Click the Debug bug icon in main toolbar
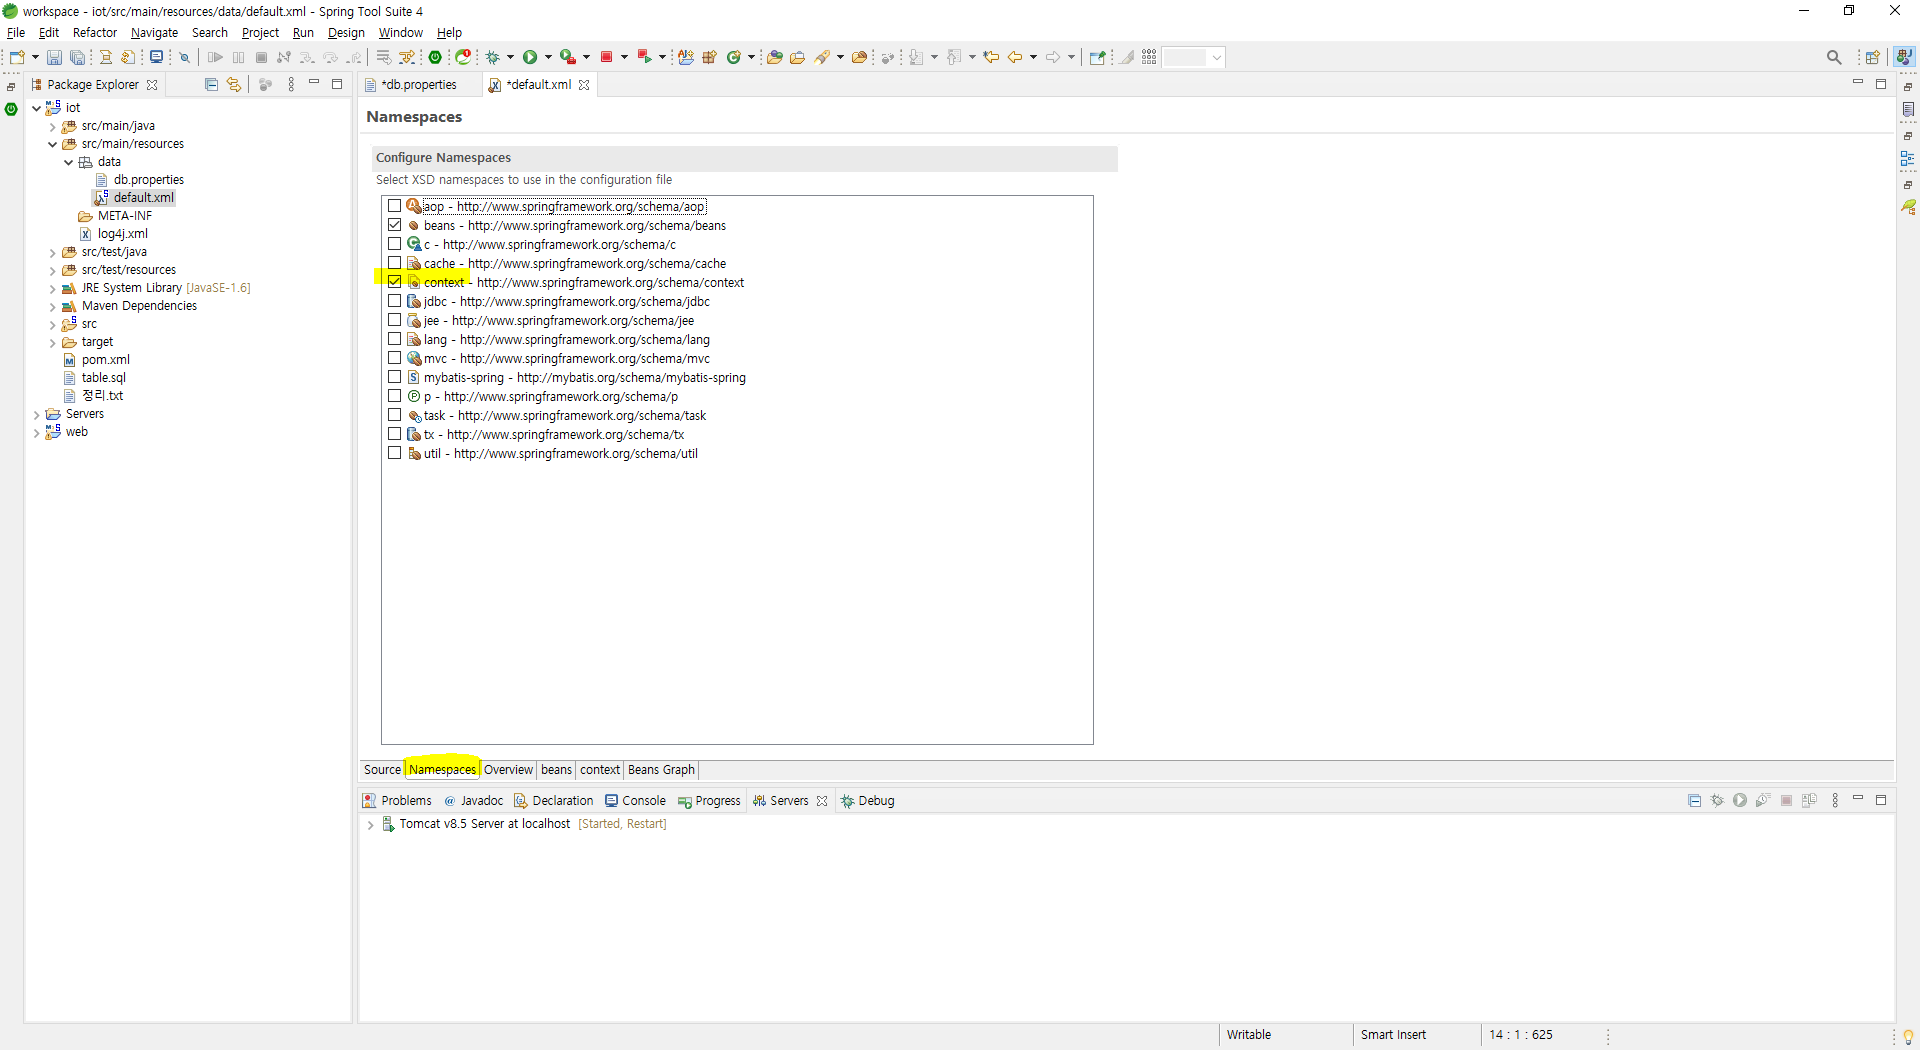 coord(493,57)
